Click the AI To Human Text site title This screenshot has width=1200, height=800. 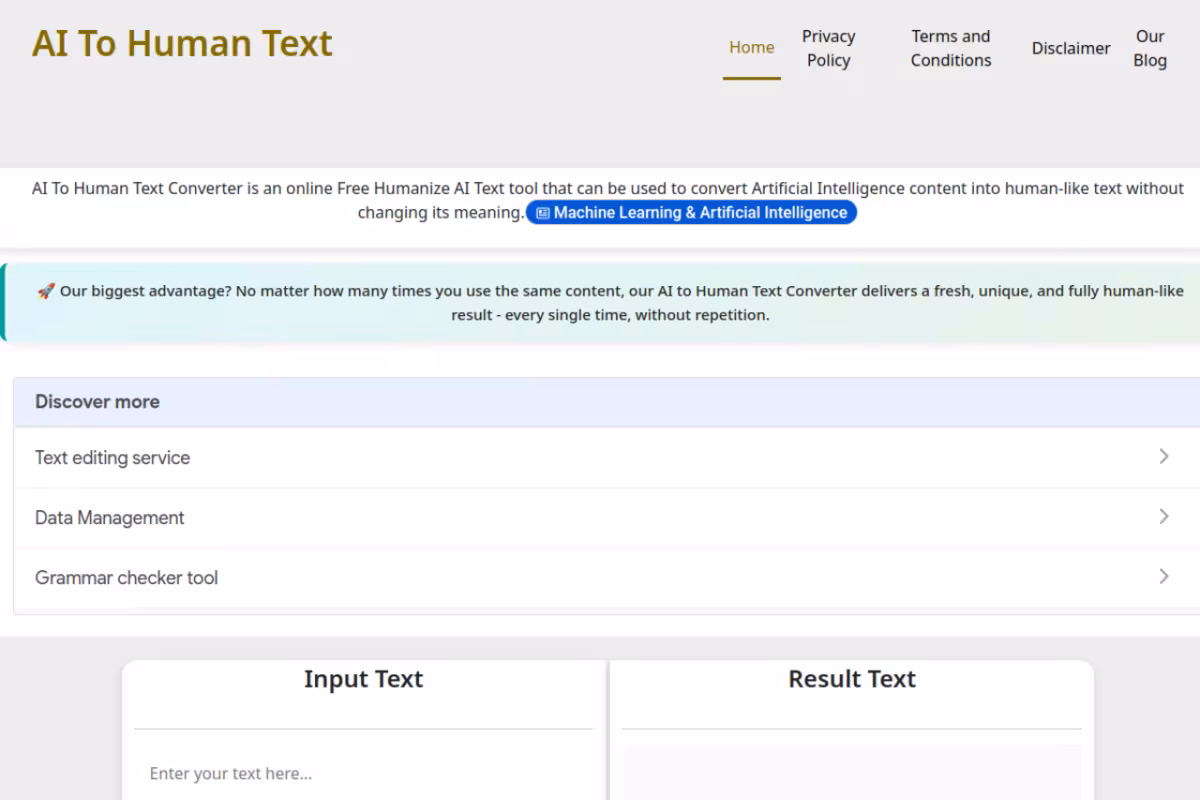182,44
